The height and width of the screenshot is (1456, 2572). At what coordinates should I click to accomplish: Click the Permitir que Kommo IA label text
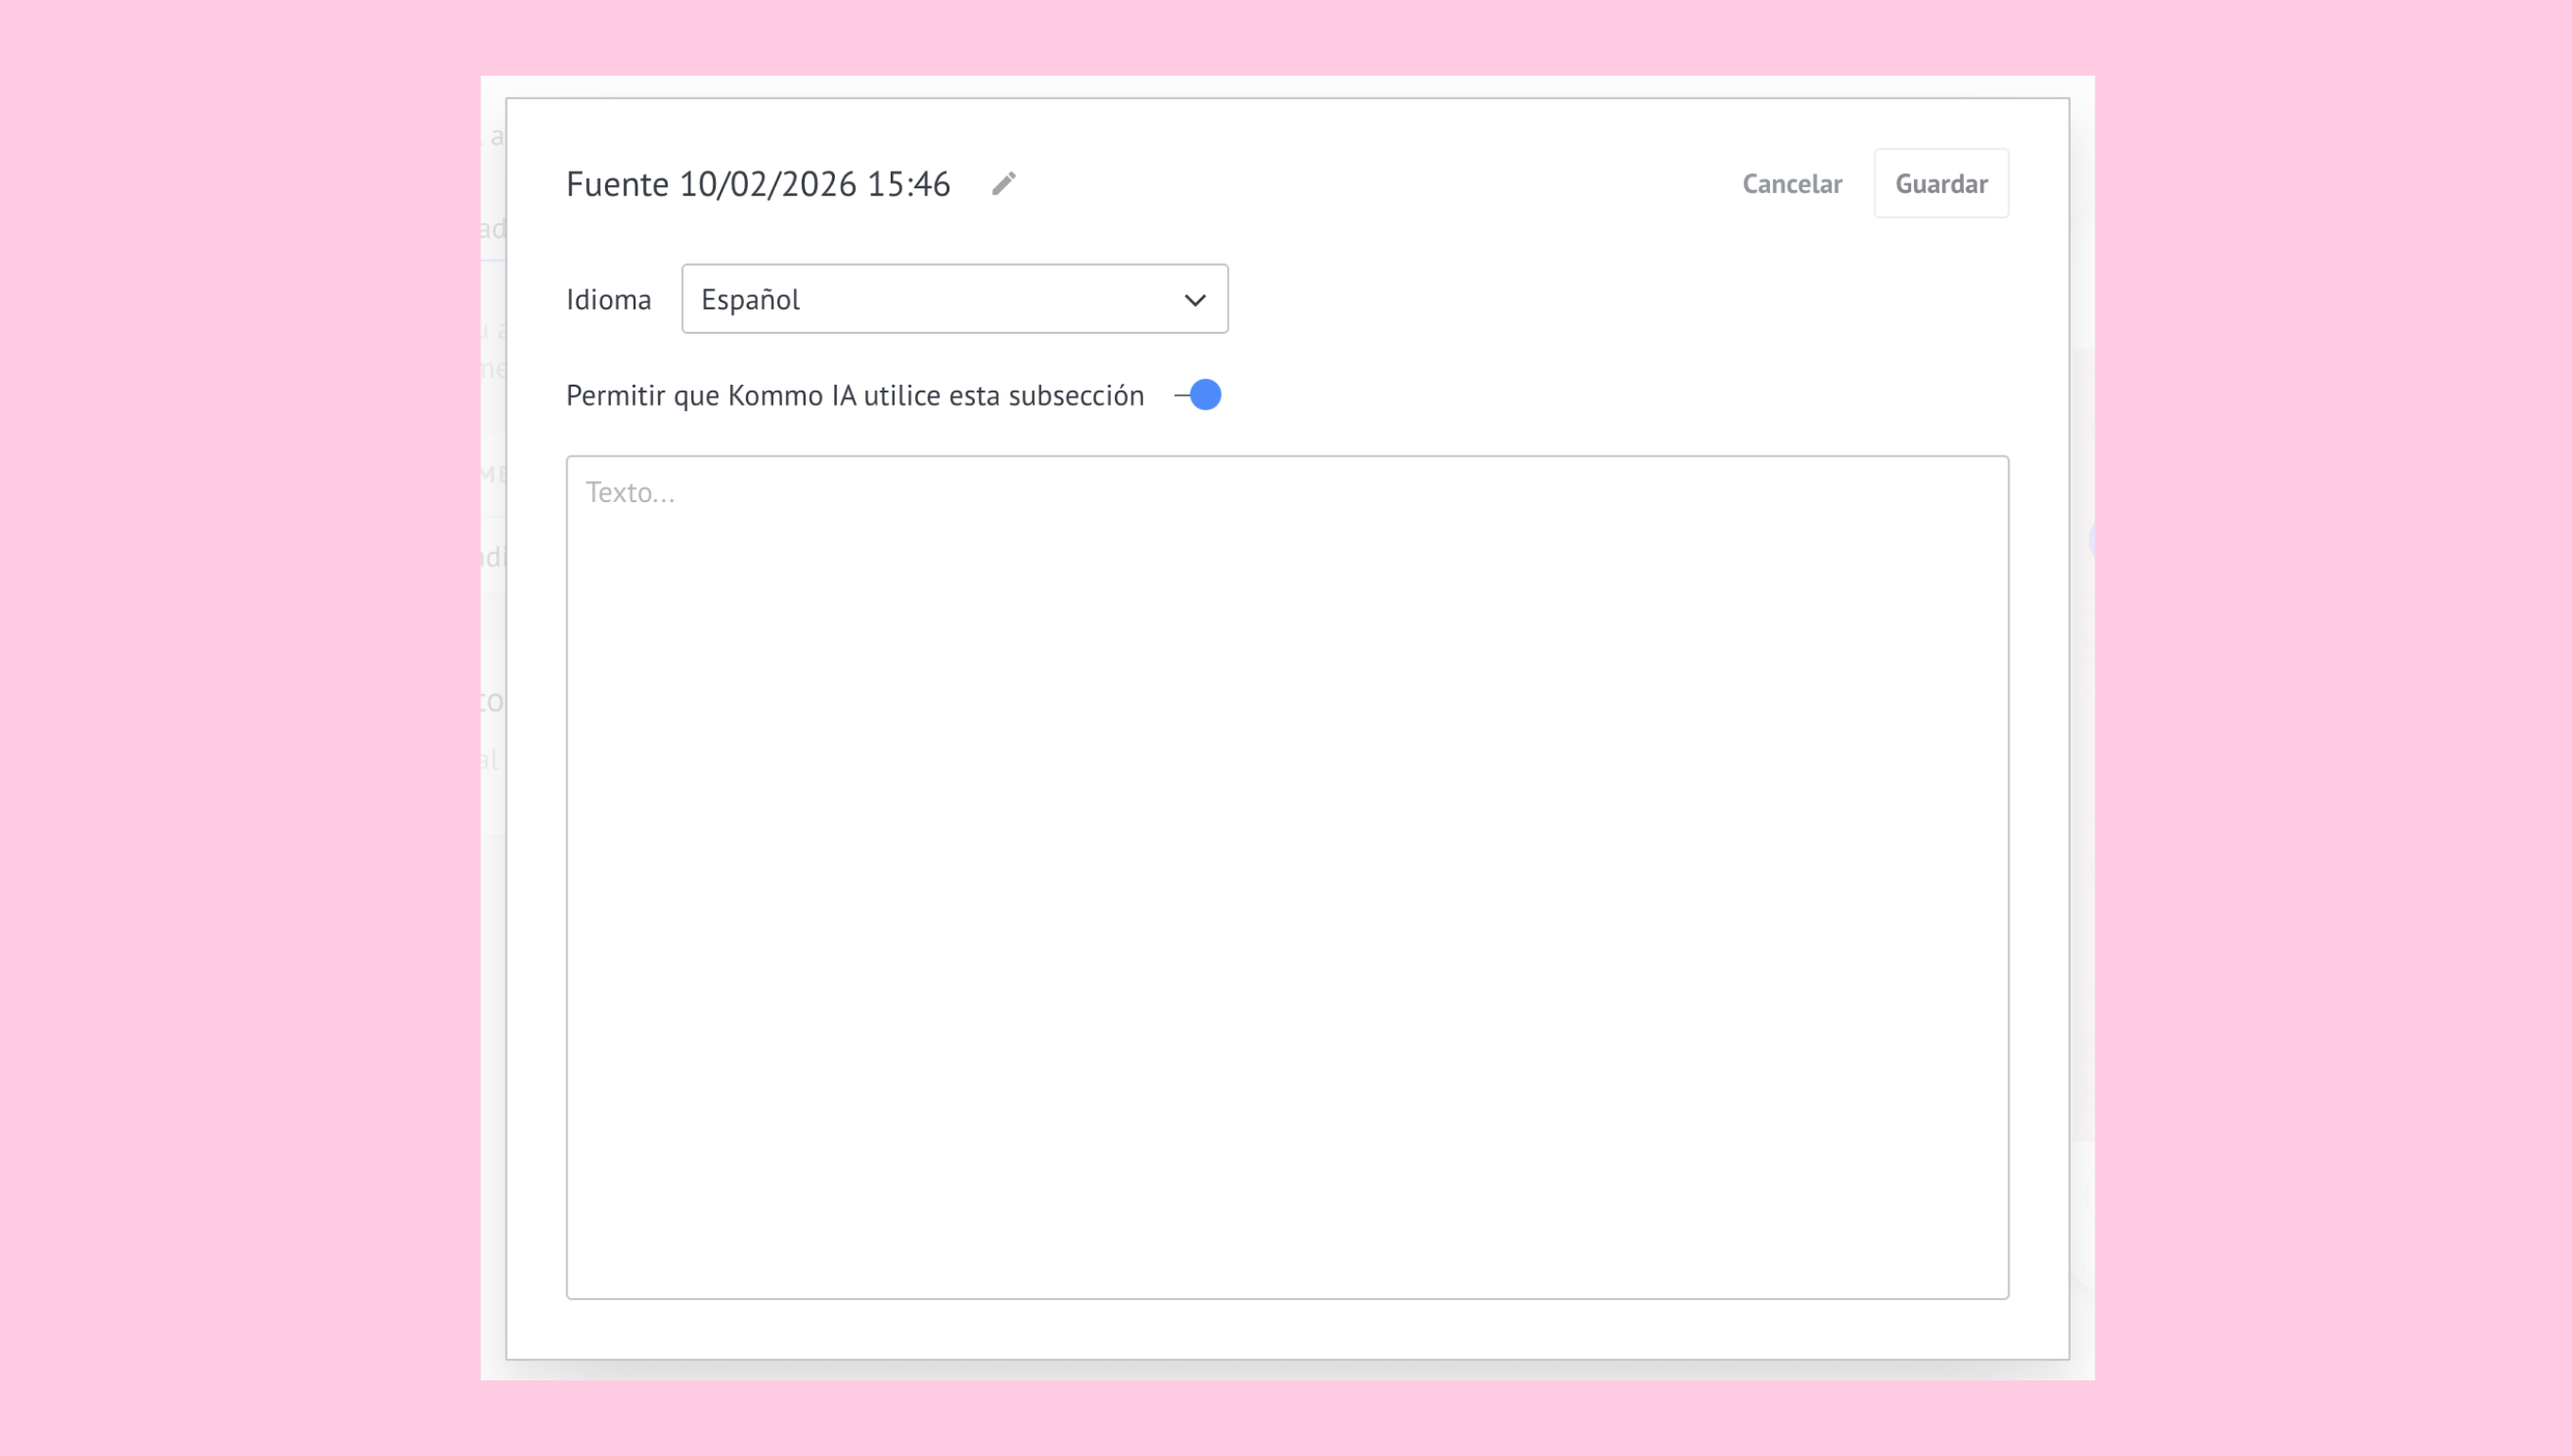854,396
